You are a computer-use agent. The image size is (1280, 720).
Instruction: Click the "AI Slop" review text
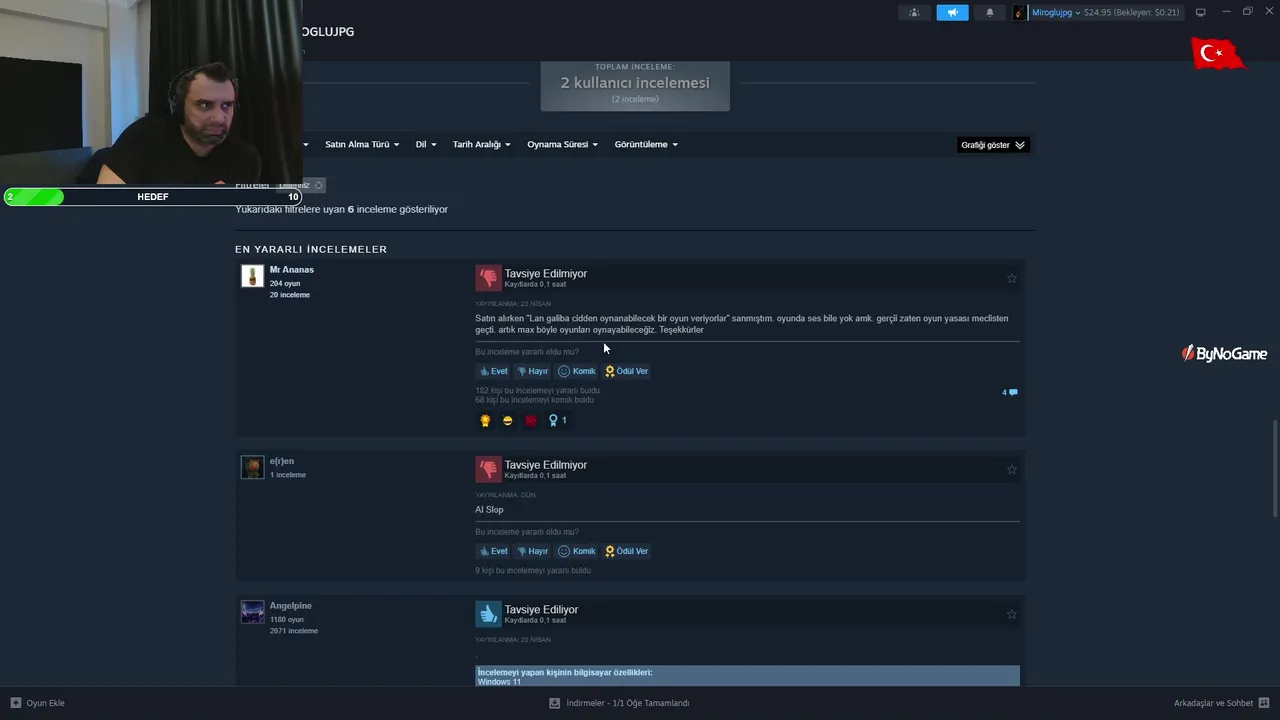[489, 510]
